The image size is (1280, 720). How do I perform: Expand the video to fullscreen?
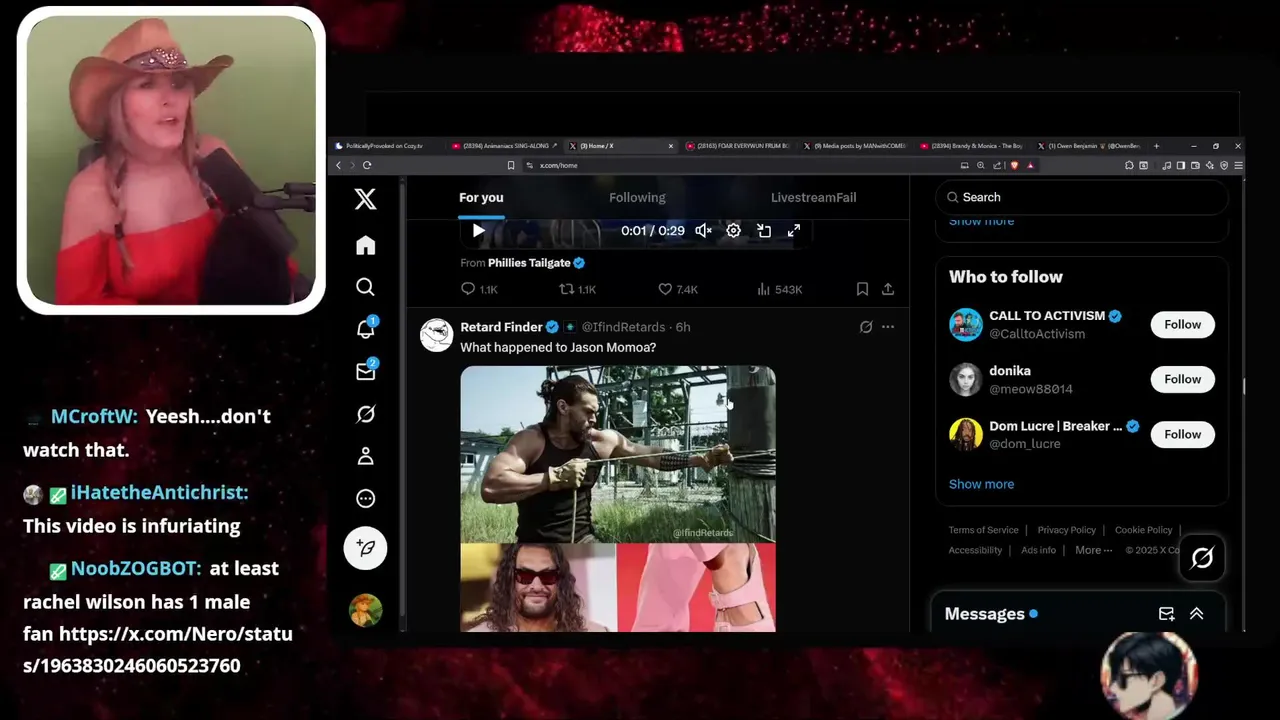click(794, 231)
